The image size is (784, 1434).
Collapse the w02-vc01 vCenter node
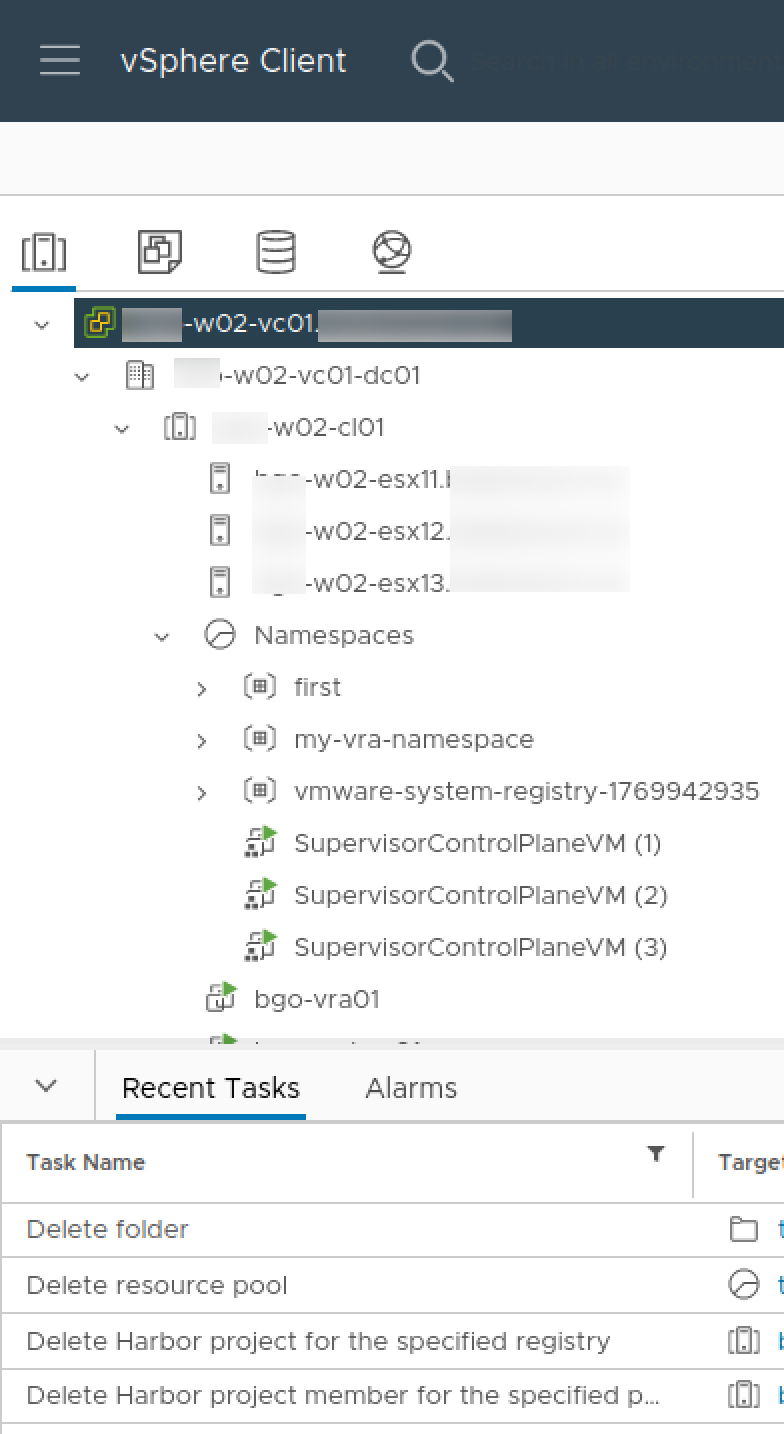pos(42,324)
